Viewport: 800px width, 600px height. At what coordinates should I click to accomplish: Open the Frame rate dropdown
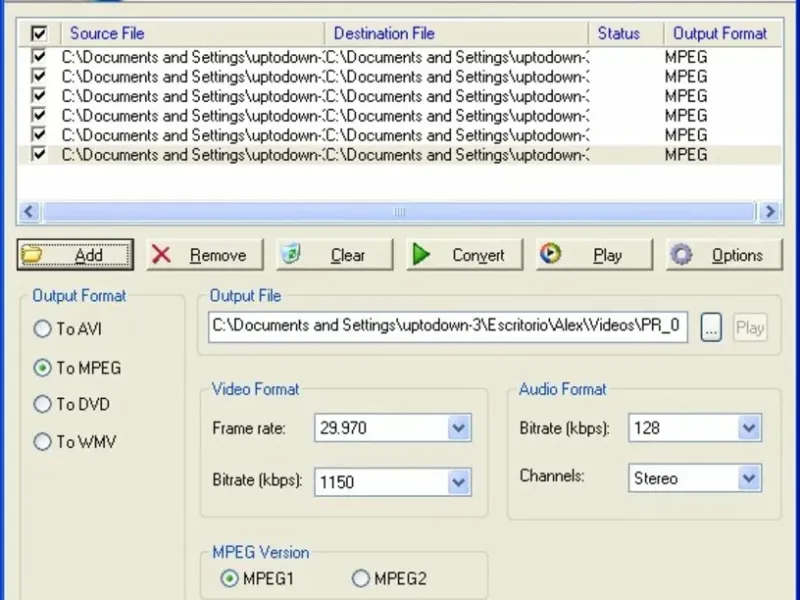pos(459,428)
